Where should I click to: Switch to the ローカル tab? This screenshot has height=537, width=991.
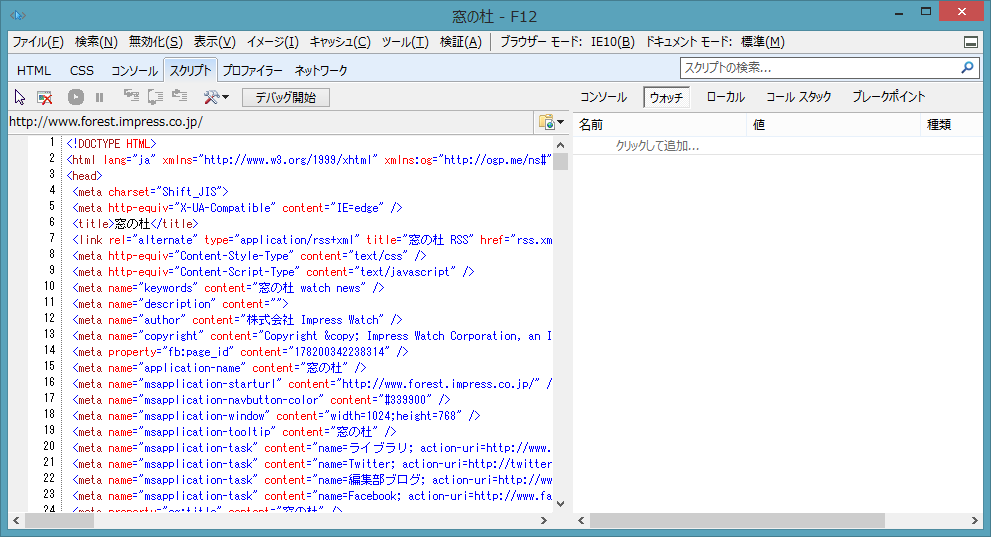tap(726, 97)
